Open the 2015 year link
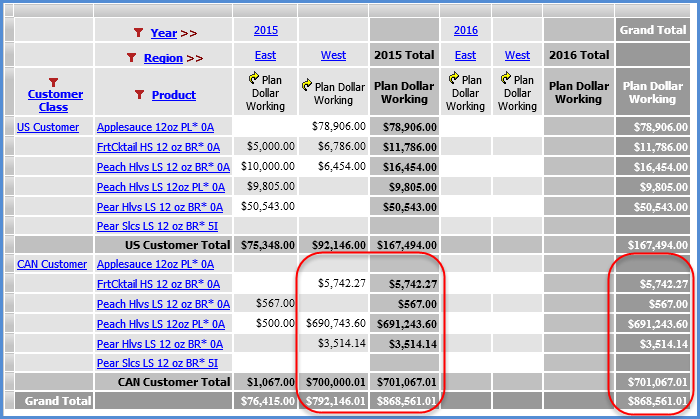Viewport: 700px width, 419px height. pyautogui.click(x=266, y=30)
